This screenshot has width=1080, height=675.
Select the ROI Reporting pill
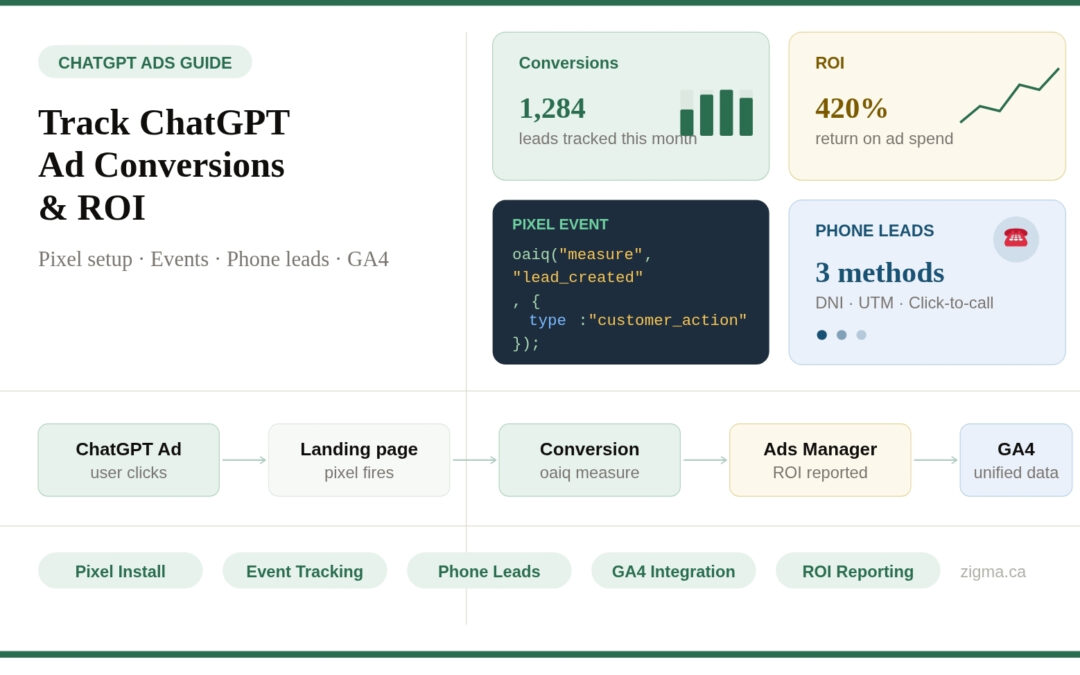pyautogui.click(x=858, y=571)
